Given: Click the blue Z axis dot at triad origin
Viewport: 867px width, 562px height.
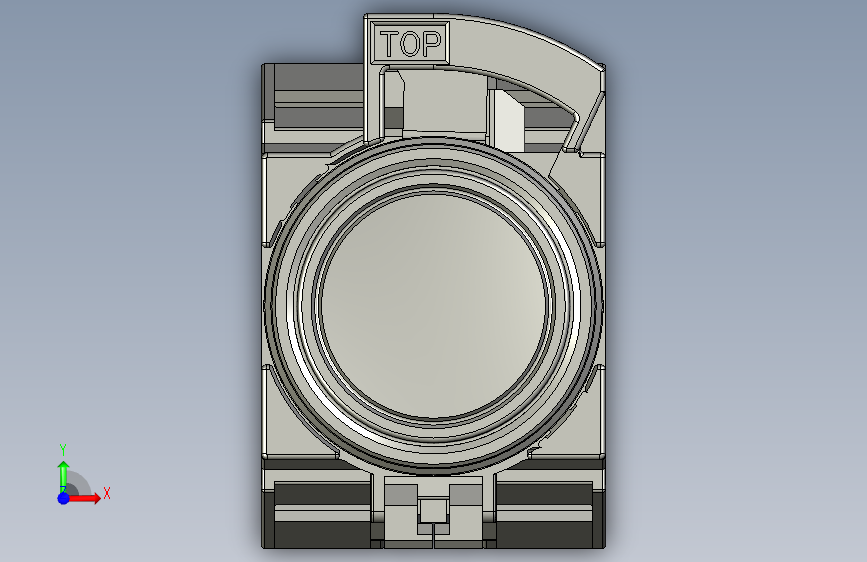Looking at the screenshot, I should (x=64, y=498).
